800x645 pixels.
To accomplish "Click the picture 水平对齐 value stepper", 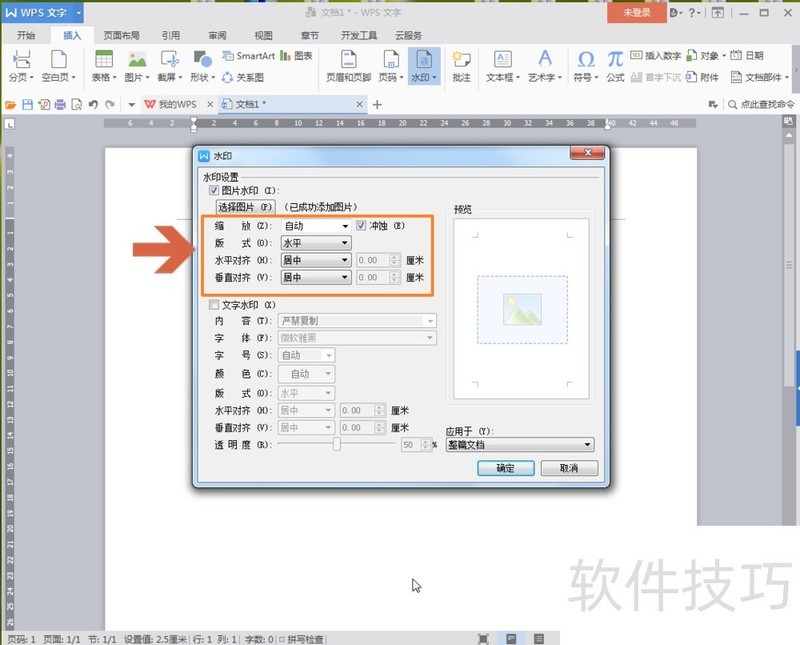I will 394,260.
